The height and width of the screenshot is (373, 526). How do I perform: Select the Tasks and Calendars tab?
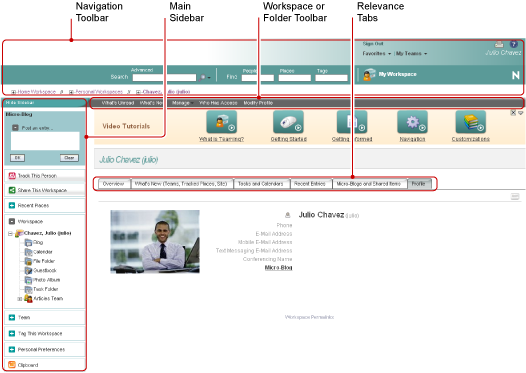point(261,184)
